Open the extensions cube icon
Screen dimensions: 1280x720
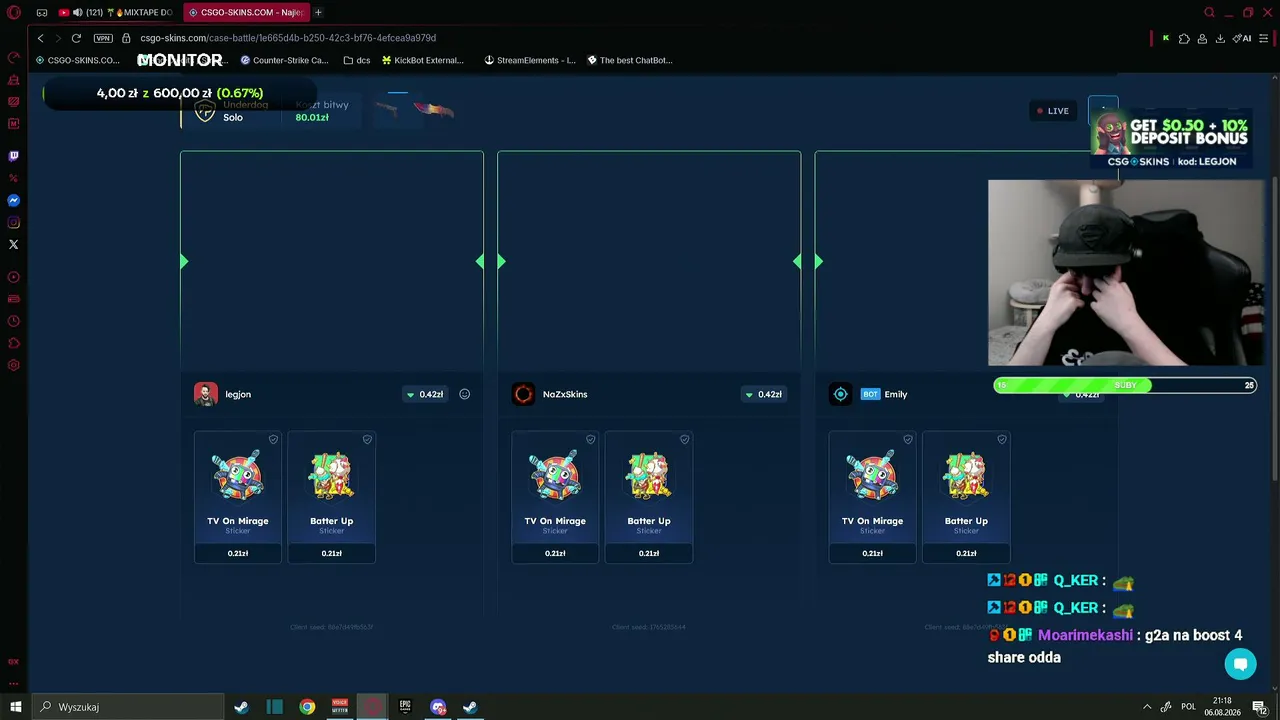(1184, 38)
